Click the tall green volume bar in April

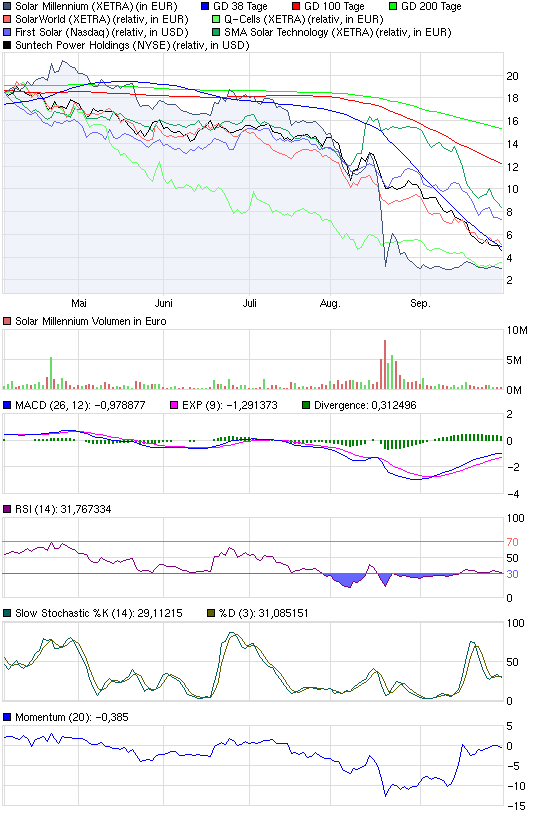(51, 373)
